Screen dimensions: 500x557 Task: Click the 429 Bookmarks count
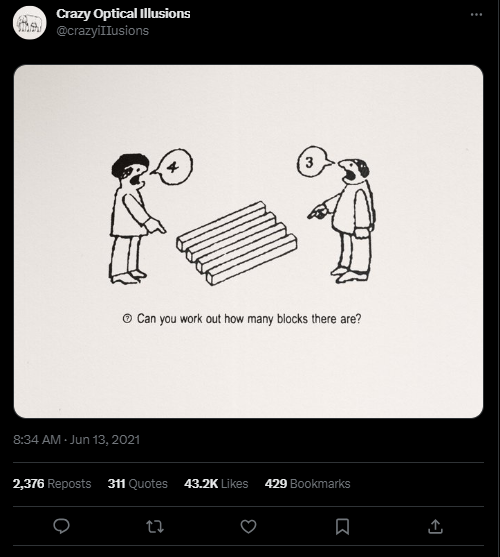(x=308, y=483)
